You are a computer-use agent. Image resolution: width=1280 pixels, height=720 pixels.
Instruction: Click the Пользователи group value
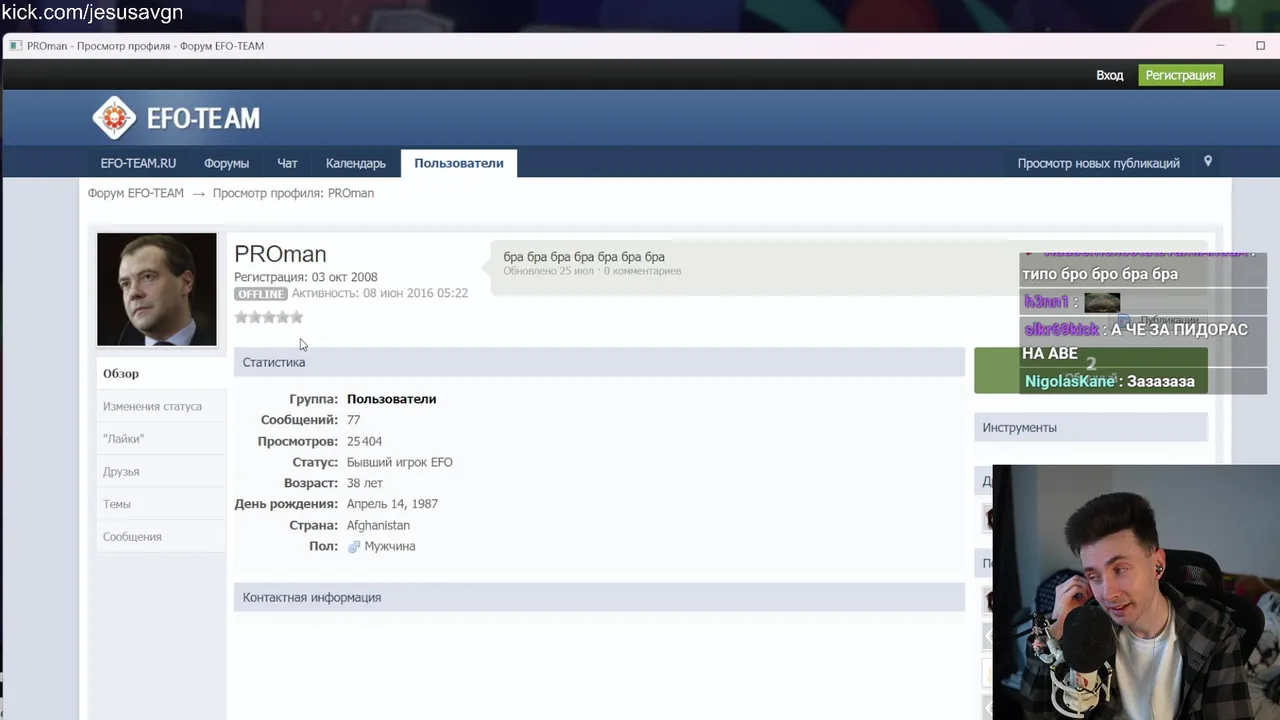(x=391, y=399)
